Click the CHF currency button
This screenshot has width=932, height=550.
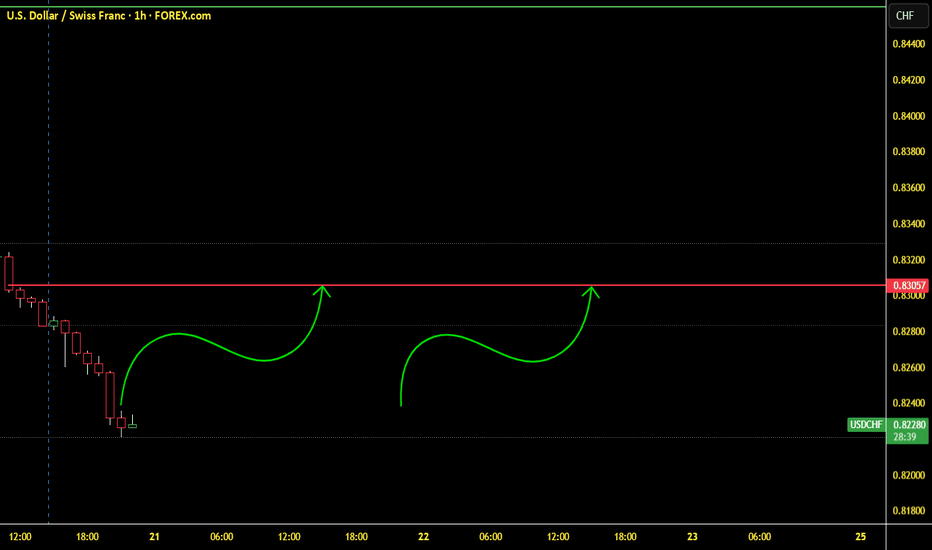(908, 16)
